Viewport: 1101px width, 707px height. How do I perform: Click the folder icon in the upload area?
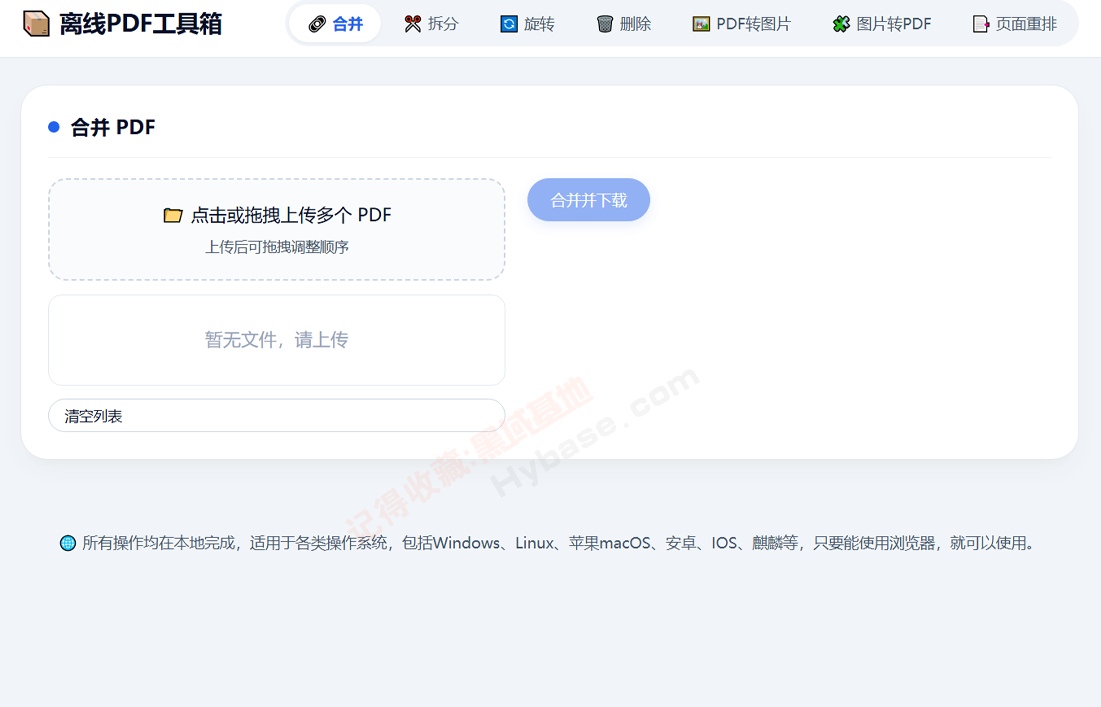pyautogui.click(x=173, y=216)
